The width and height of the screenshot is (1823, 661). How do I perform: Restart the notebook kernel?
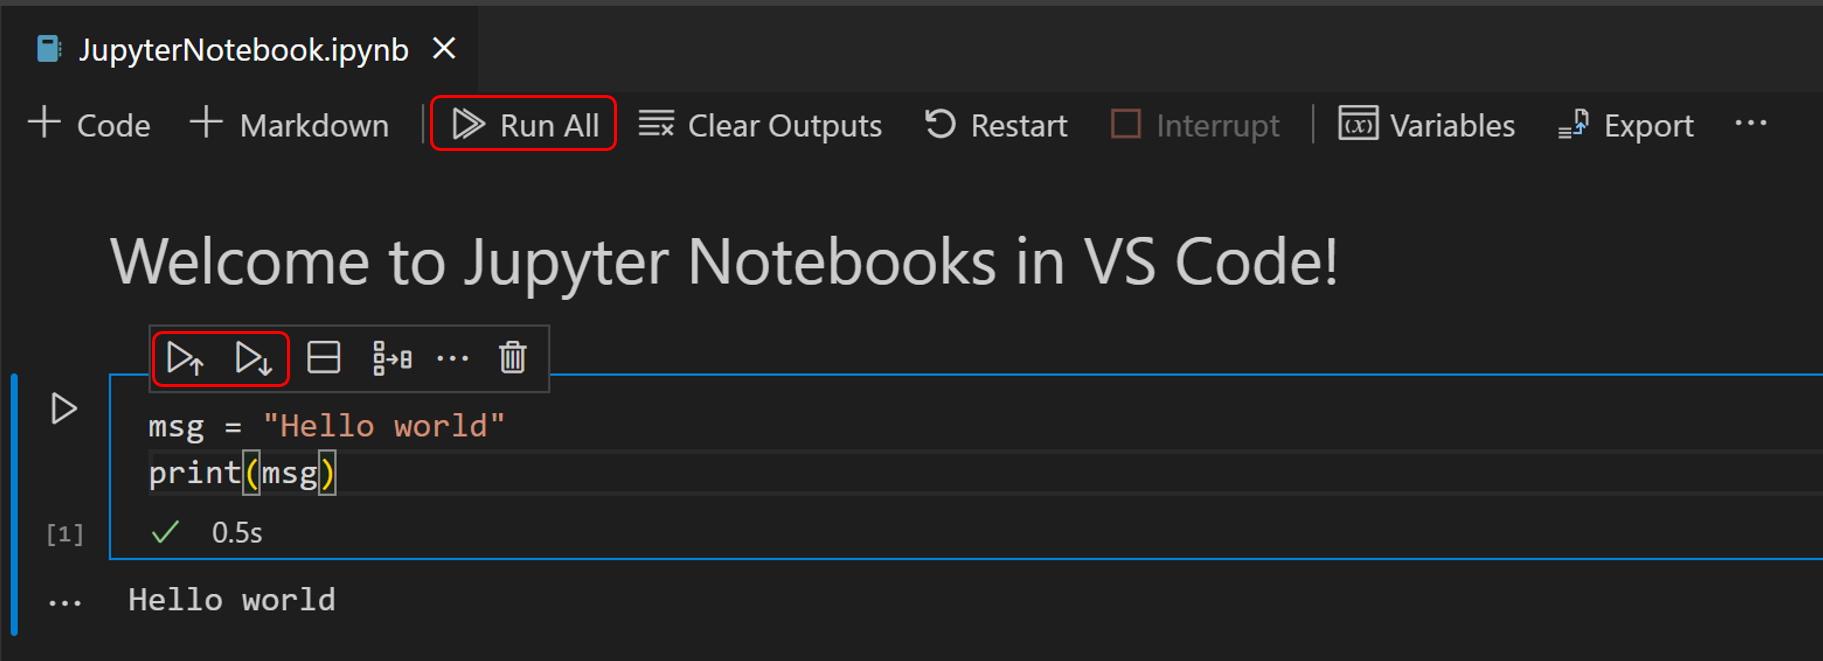pos(996,125)
